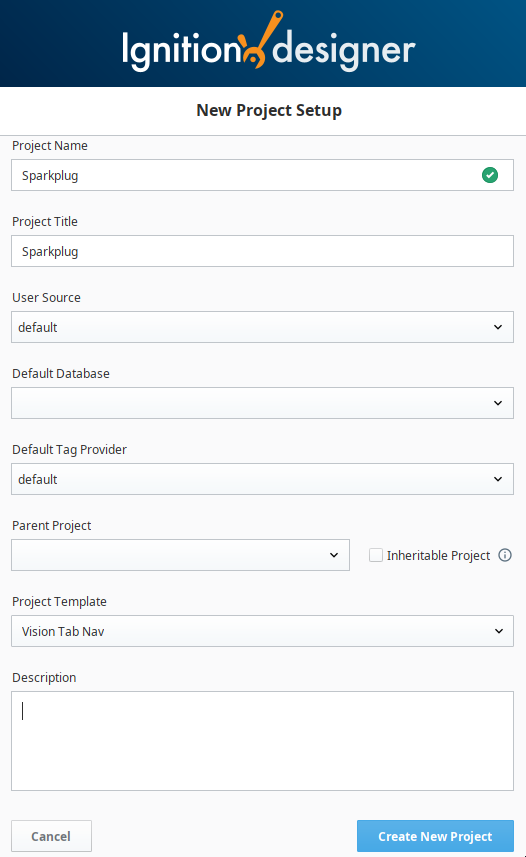The height and width of the screenshot is (857, 526).
Task: Click the Cancel button
Action: pyautogui.click(x=51, y=836)
